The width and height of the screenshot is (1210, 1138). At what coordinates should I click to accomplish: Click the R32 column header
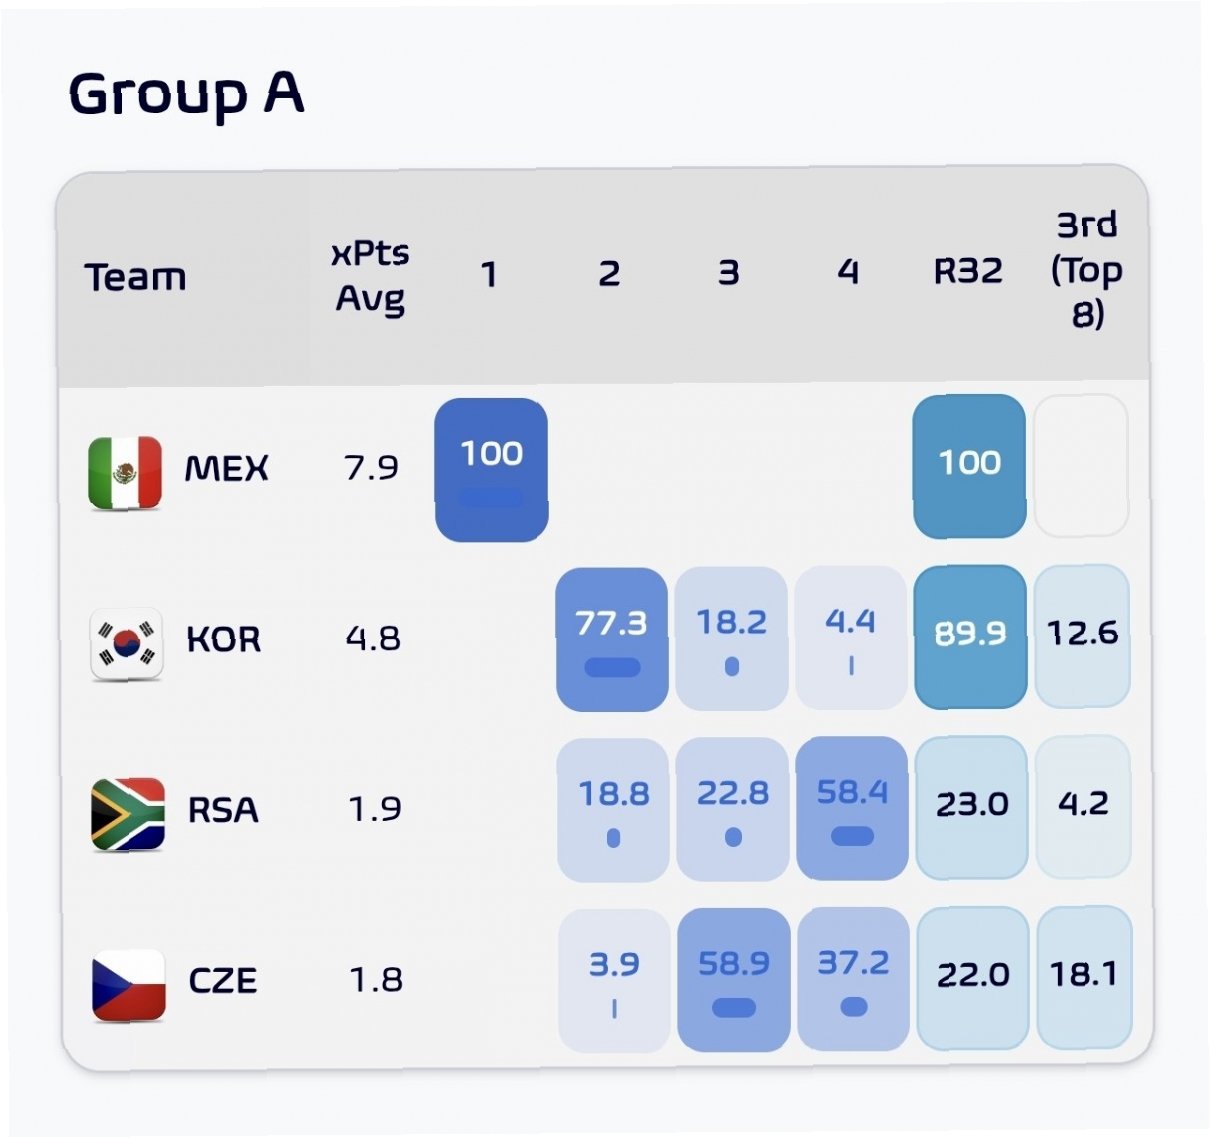coord(968,271)
